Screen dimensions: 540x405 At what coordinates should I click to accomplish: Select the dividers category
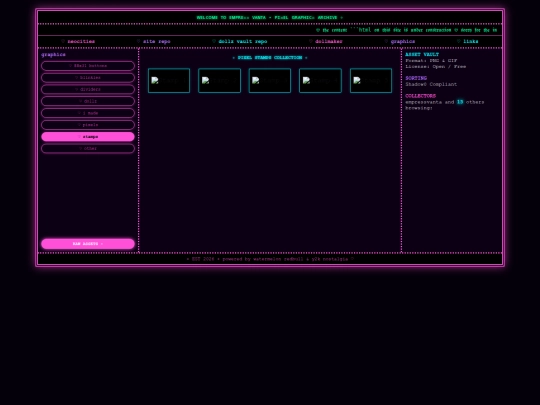click(88, 90)
